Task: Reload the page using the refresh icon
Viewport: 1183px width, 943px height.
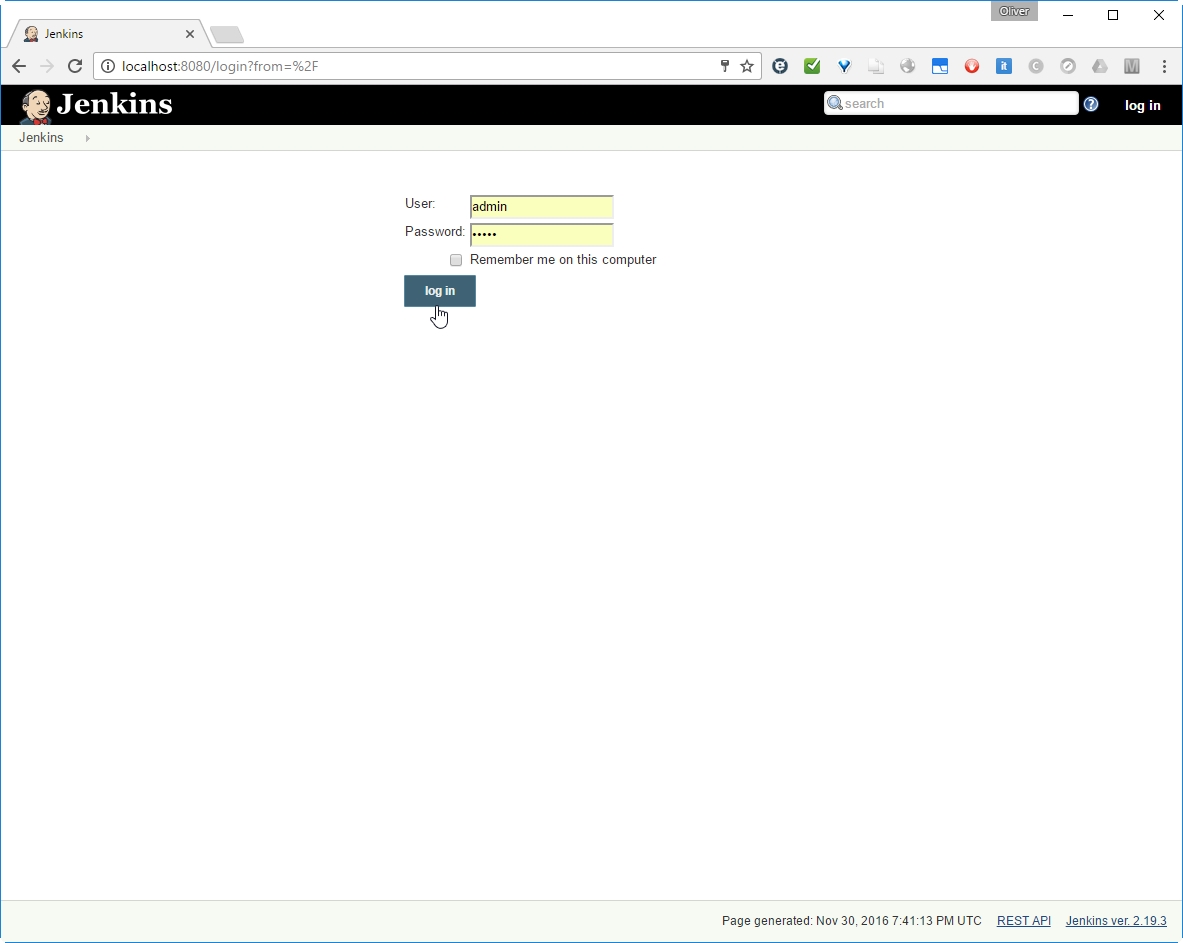Action: (x=74, y=66)
